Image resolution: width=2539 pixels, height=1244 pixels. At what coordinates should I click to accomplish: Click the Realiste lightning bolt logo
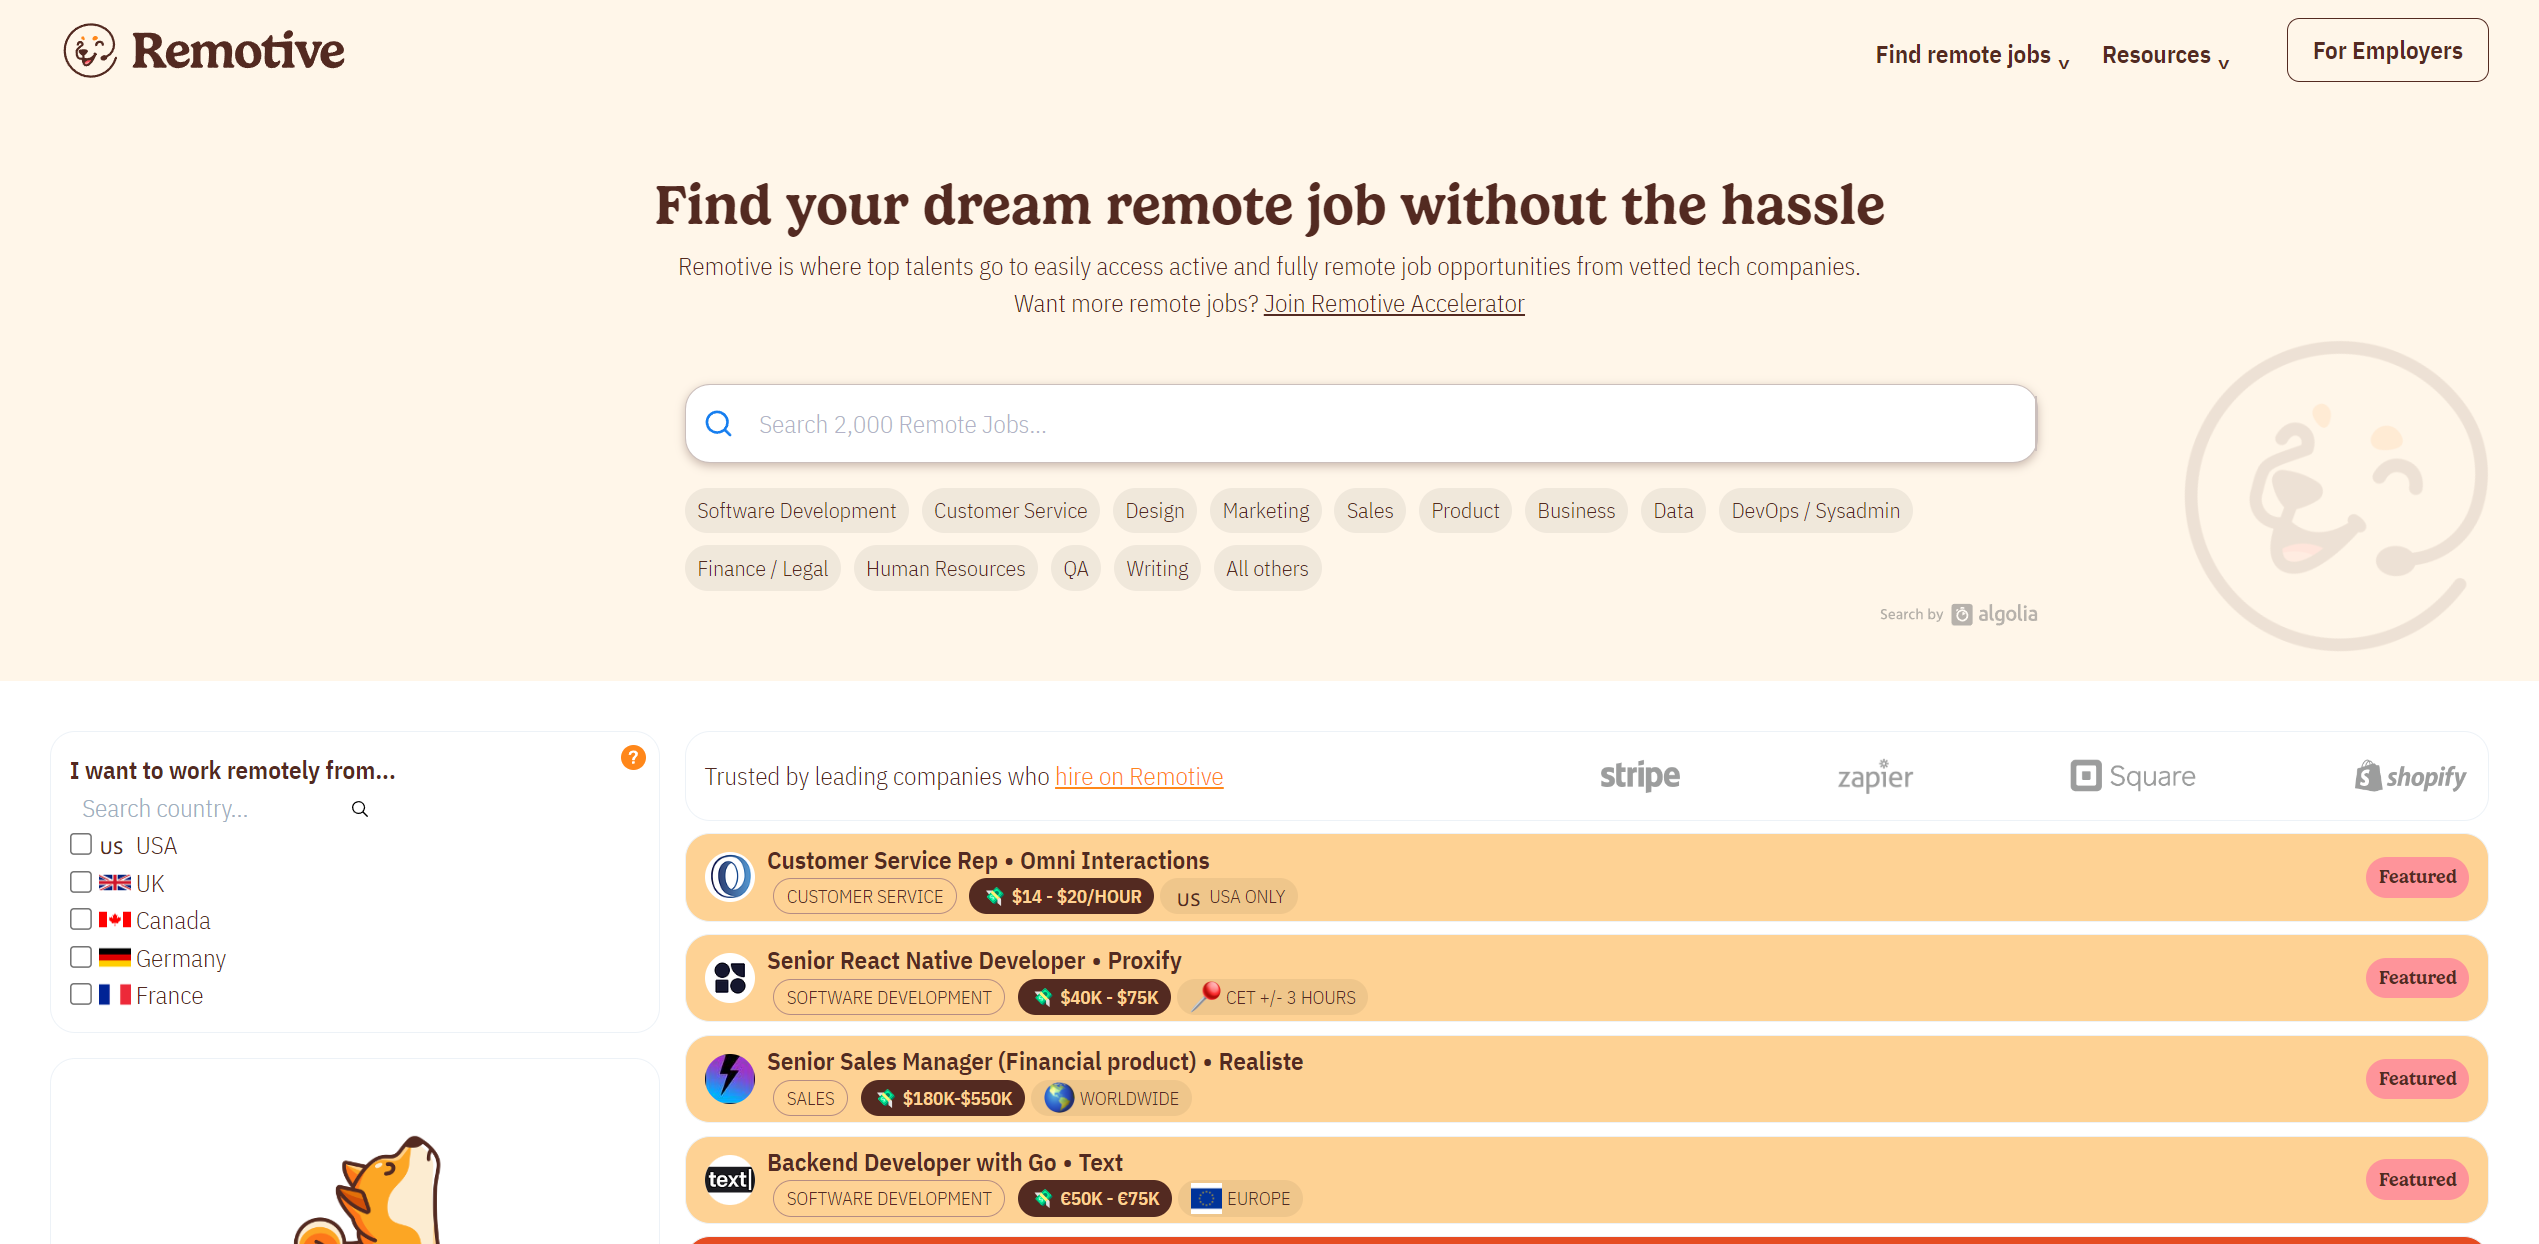[x=729, y=1078]
